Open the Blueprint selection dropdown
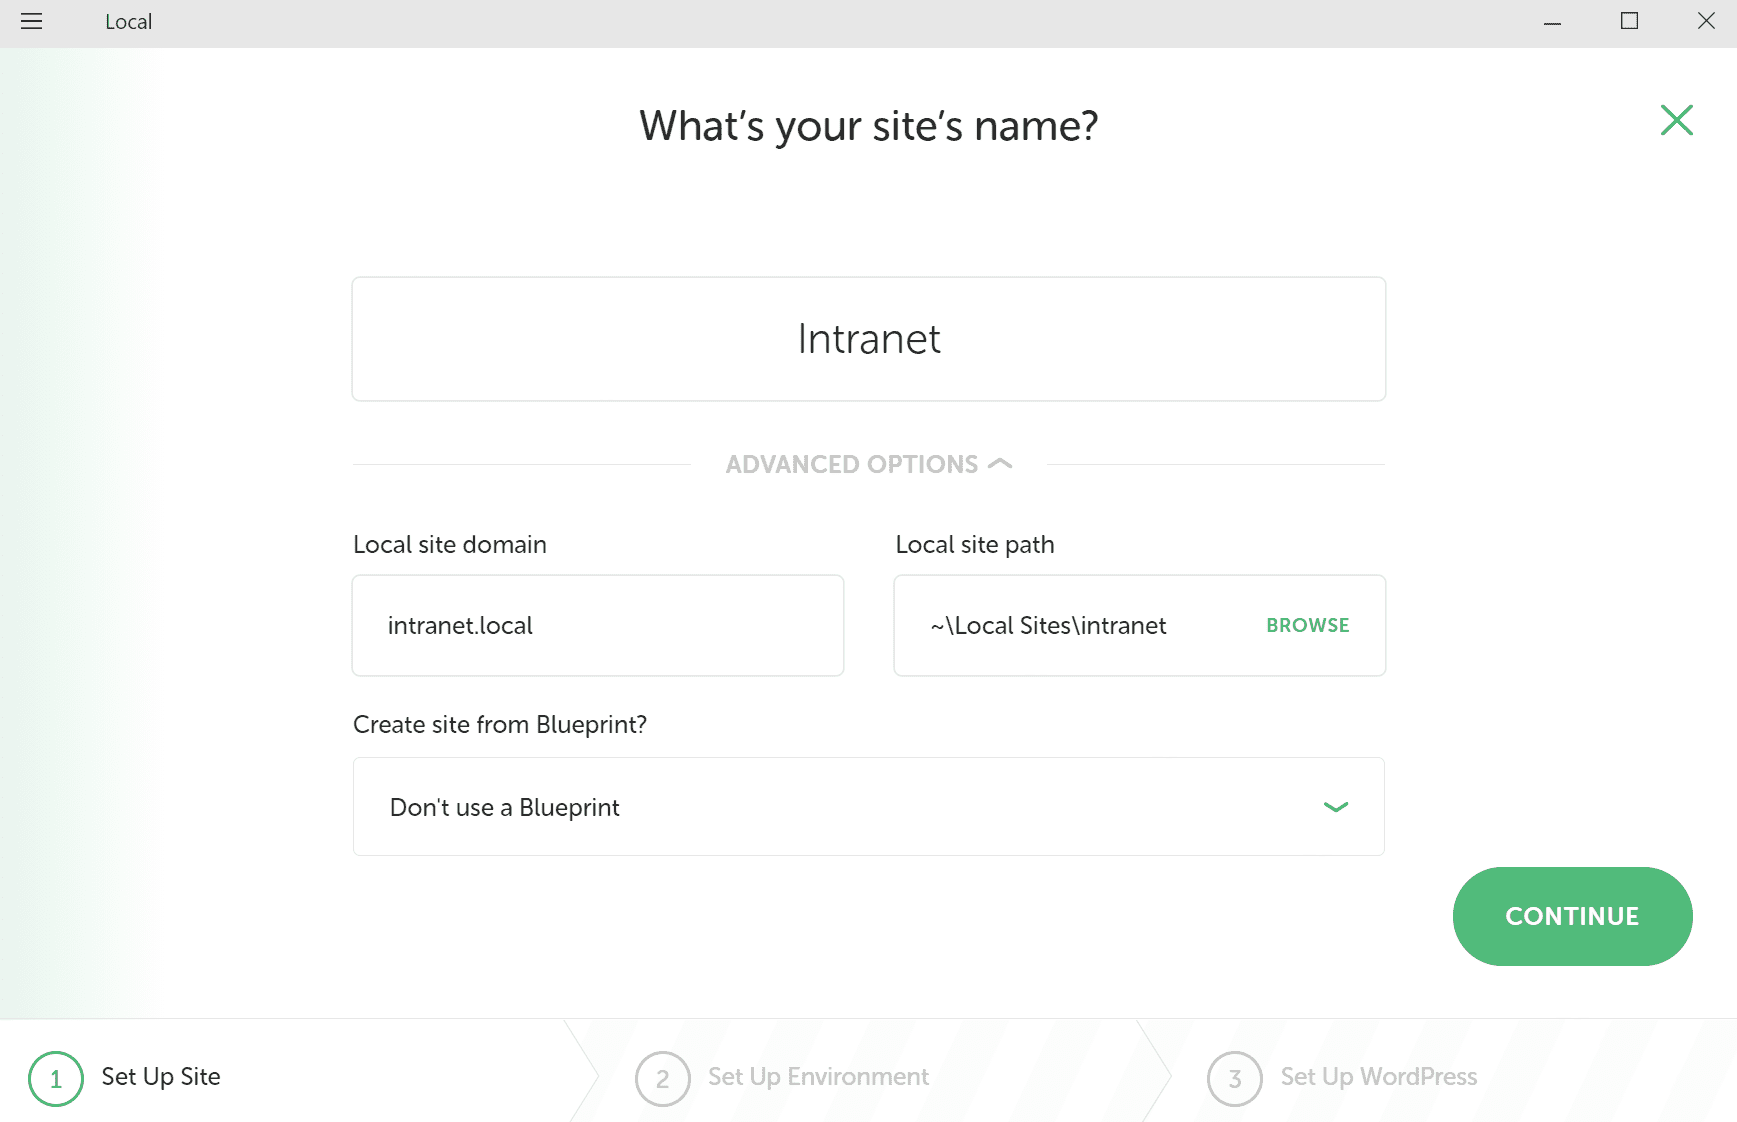Screen dimensions: 1737x1122 pos(868,806)
